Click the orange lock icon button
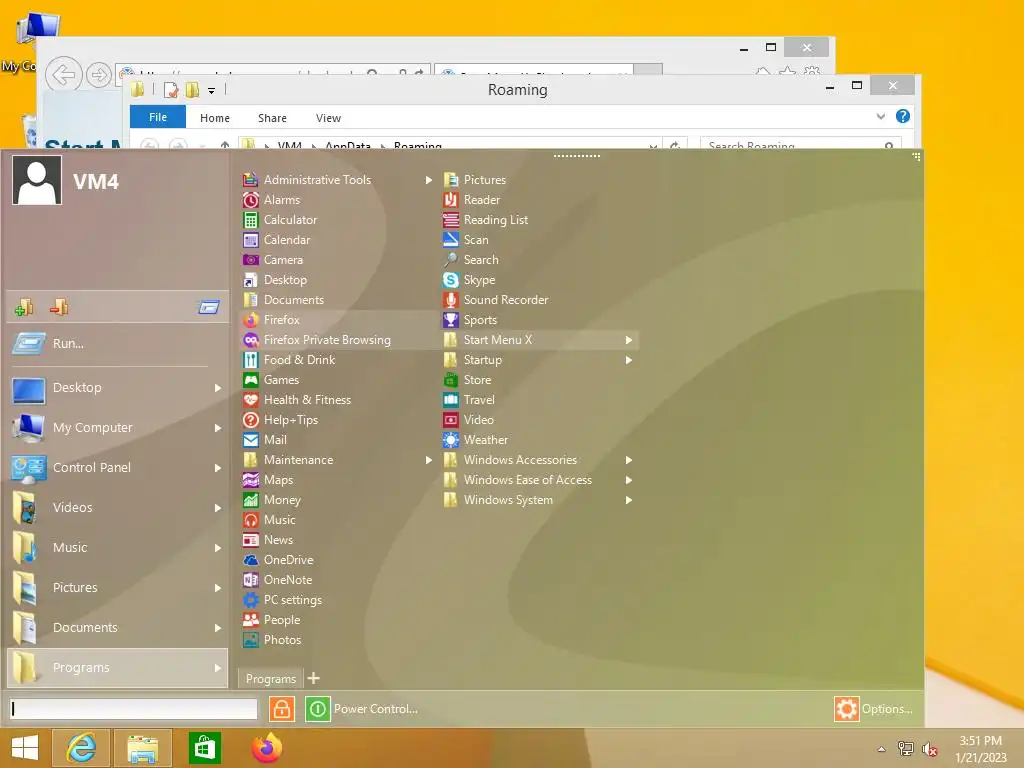Viewport: 1024px width, 768px height. point(281,709)
